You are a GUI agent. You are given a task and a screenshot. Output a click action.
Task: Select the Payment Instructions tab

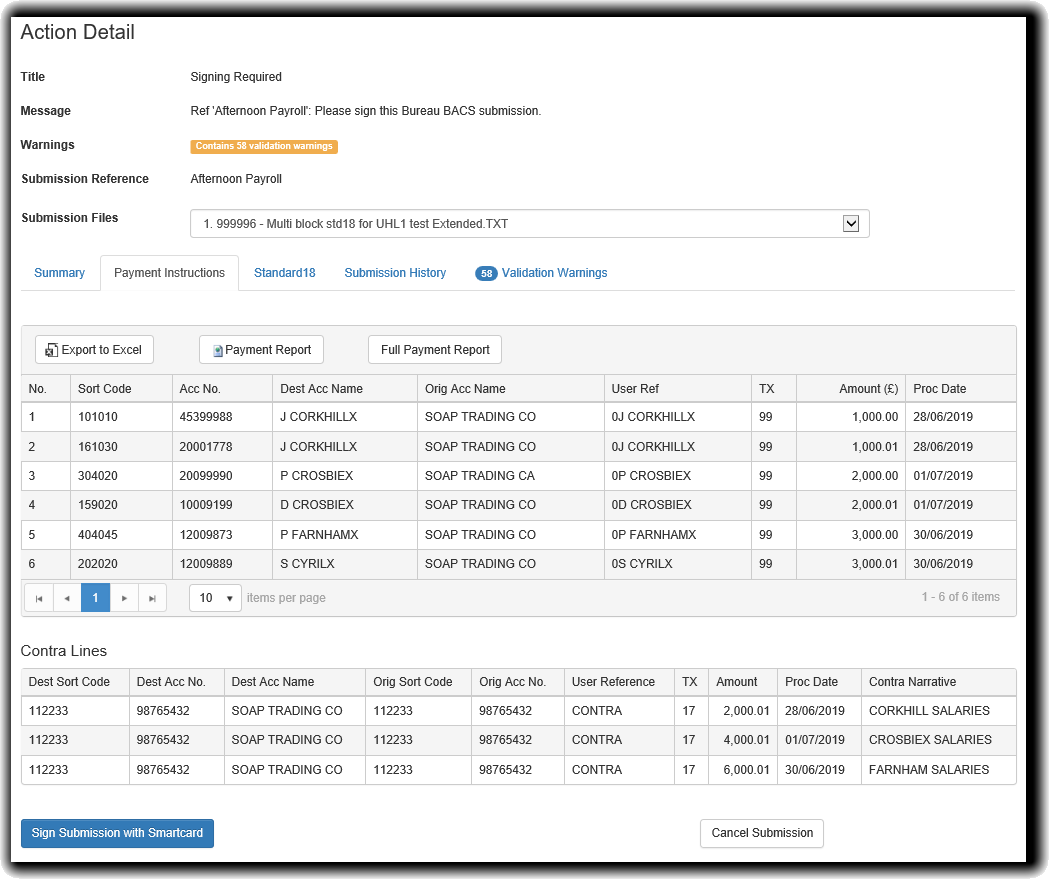click(169, 273)
